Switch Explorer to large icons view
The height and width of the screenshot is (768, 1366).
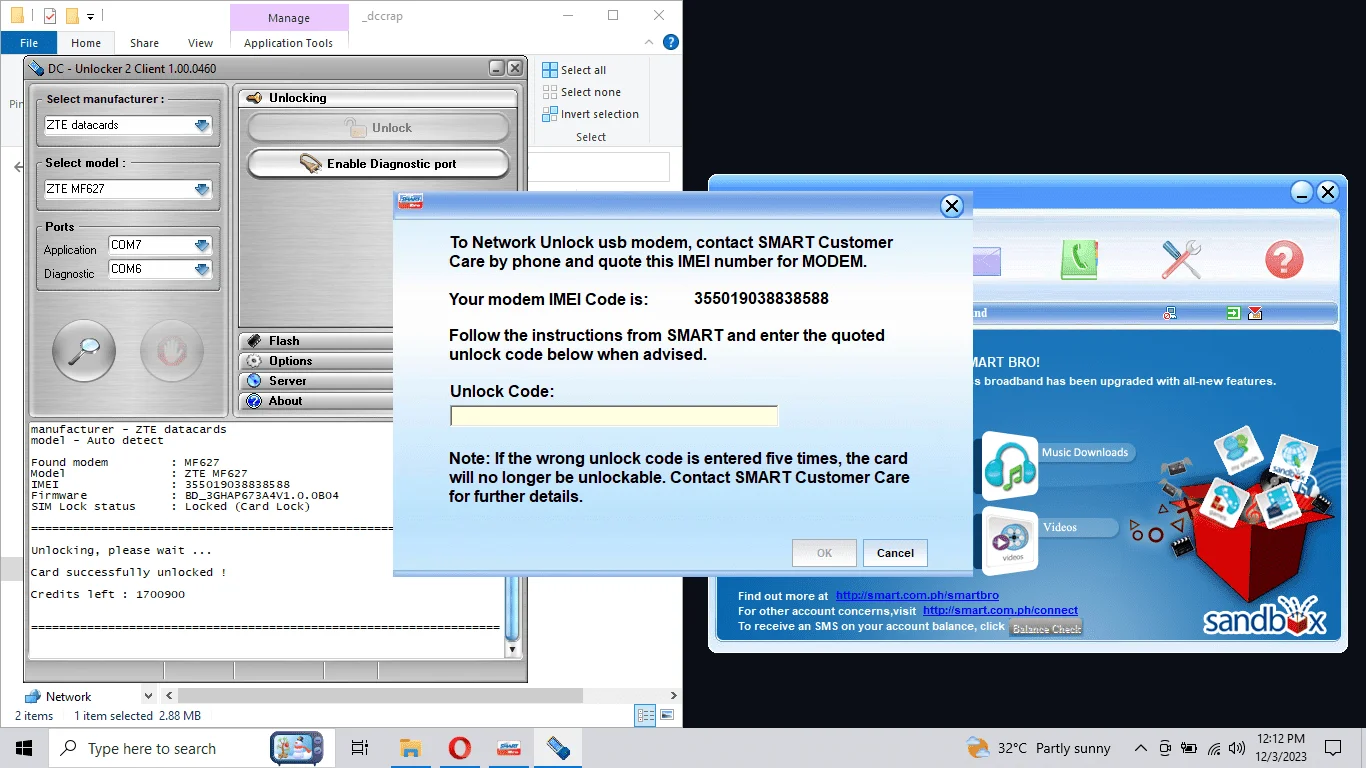point(667,715)
